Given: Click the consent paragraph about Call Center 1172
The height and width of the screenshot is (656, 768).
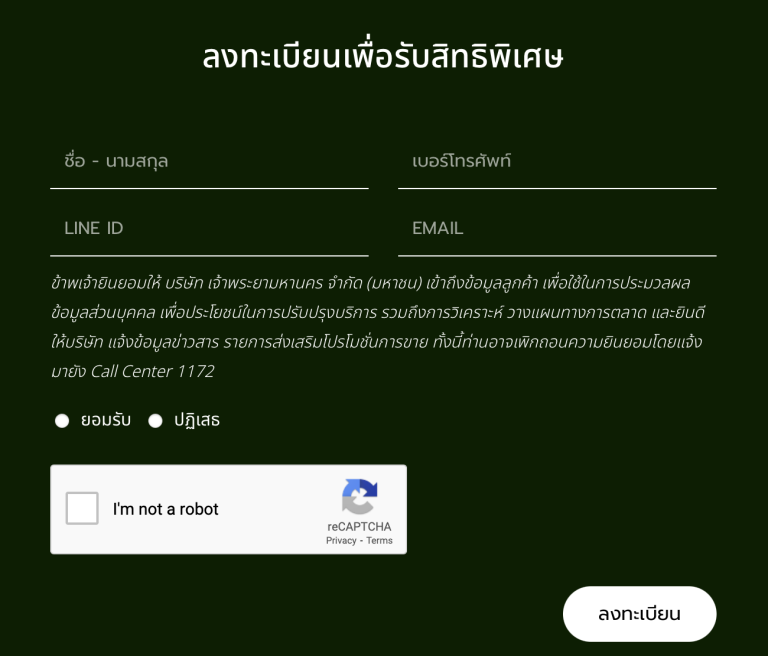Looking at the screenshot, I should click(x=378, y=327).
